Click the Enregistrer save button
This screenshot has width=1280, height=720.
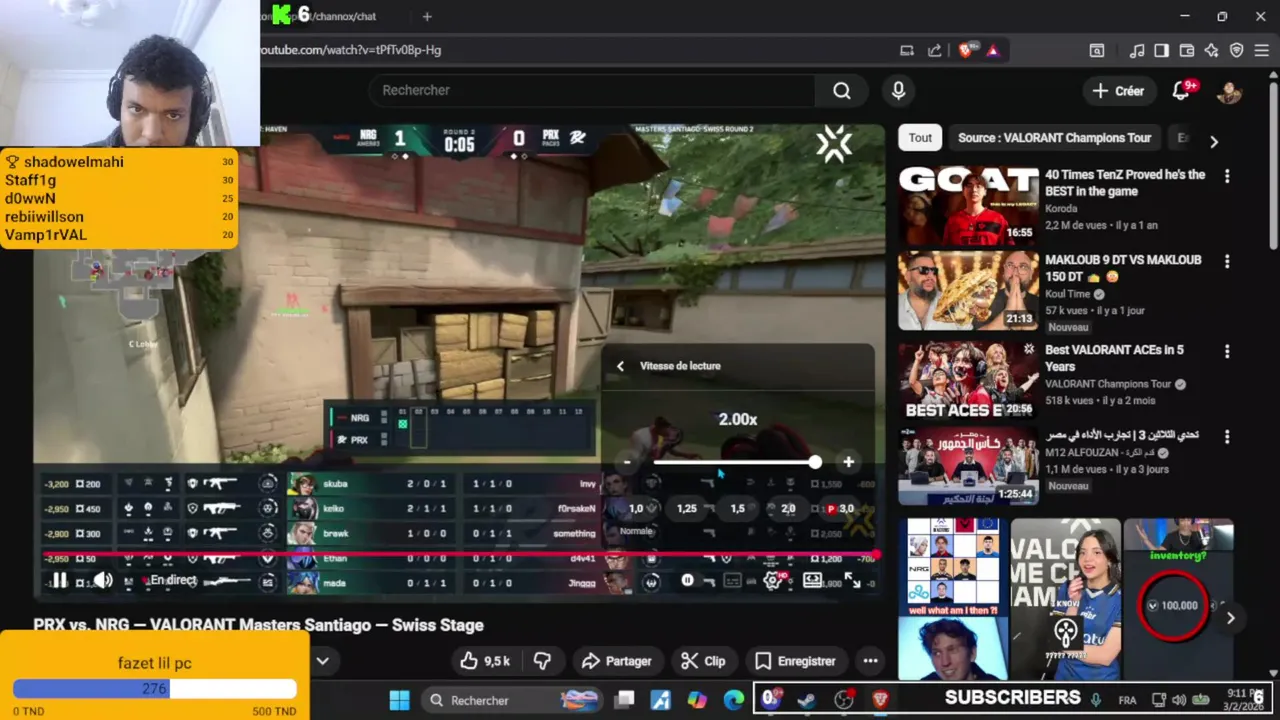(x=795, y=661)
